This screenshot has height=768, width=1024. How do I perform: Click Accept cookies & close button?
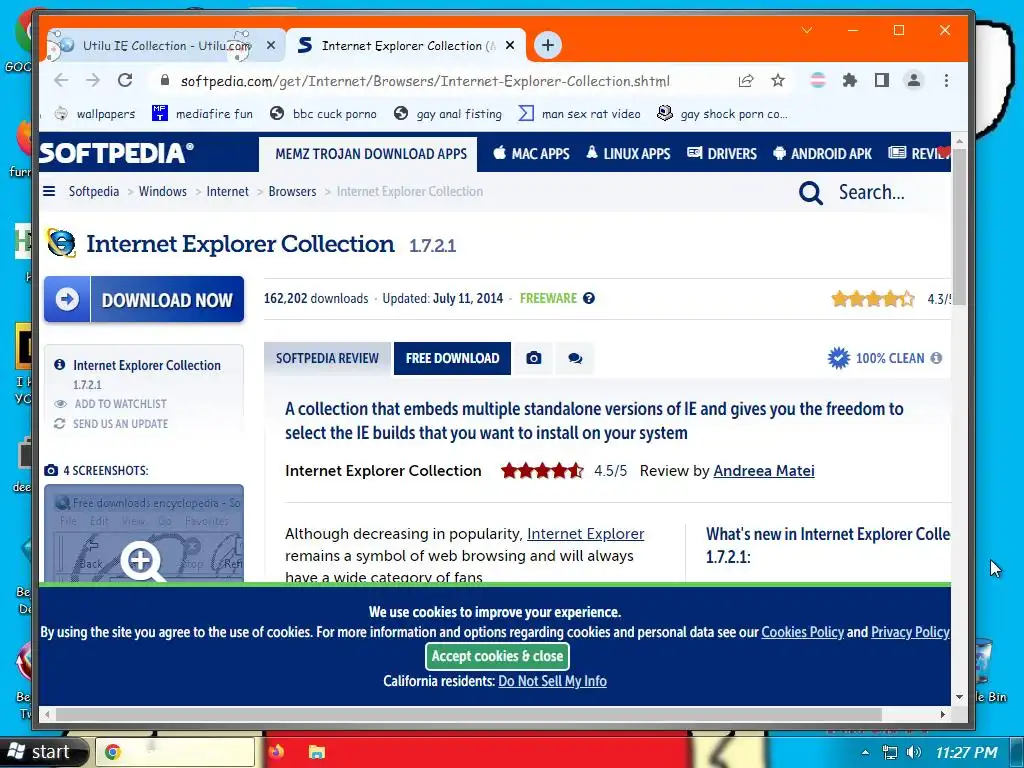(497, 656)
